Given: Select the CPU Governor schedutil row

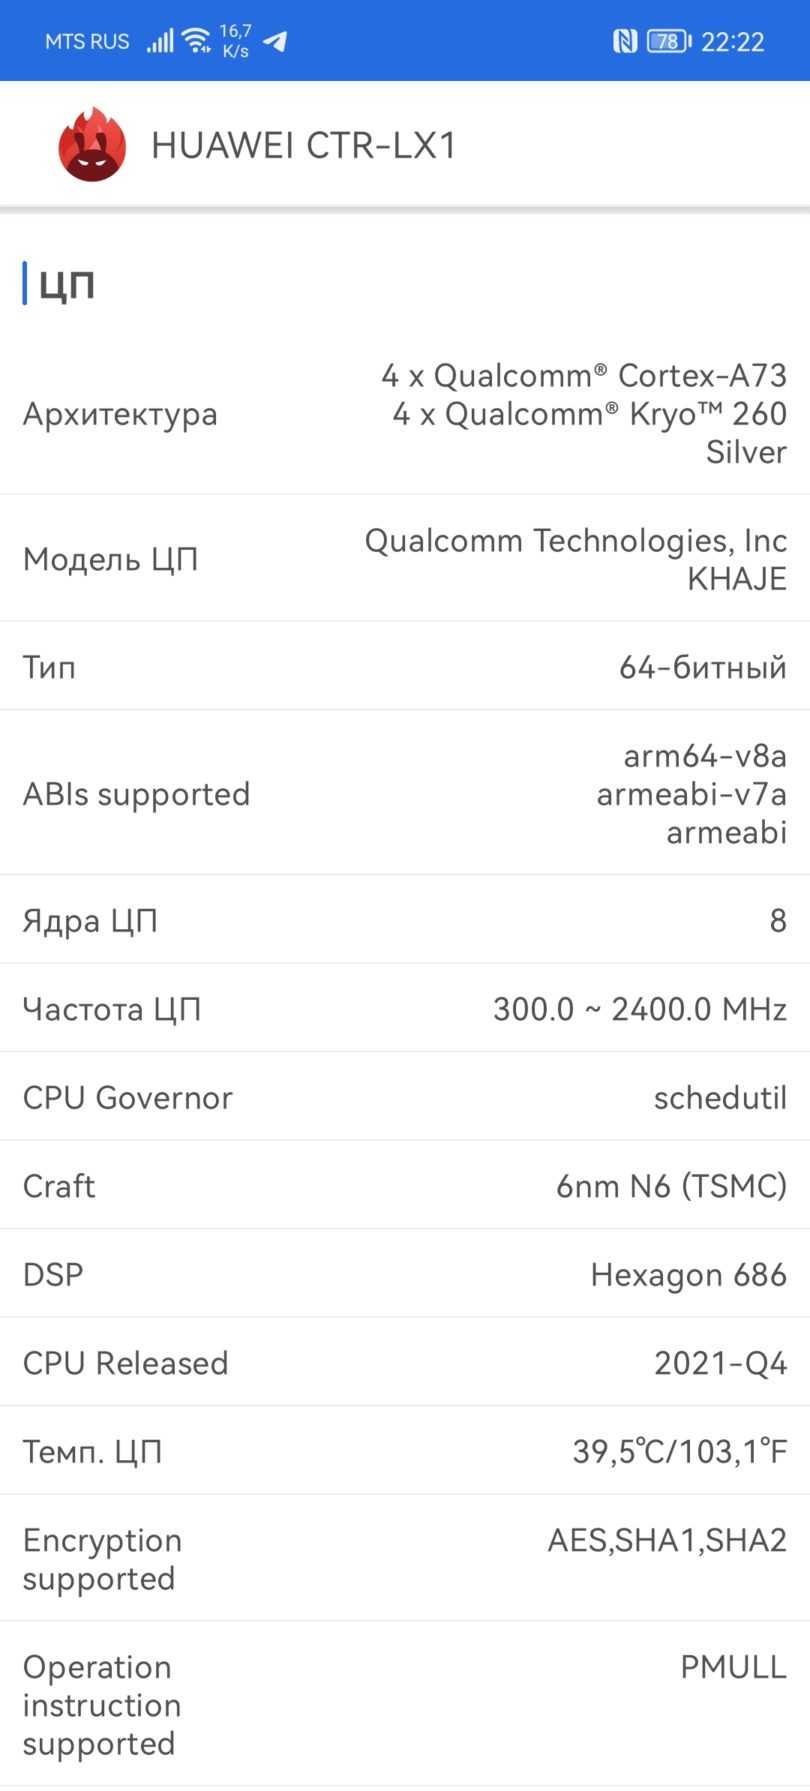Looking at the screenshot, I should pyautogui.click(x=405, y=1097).
